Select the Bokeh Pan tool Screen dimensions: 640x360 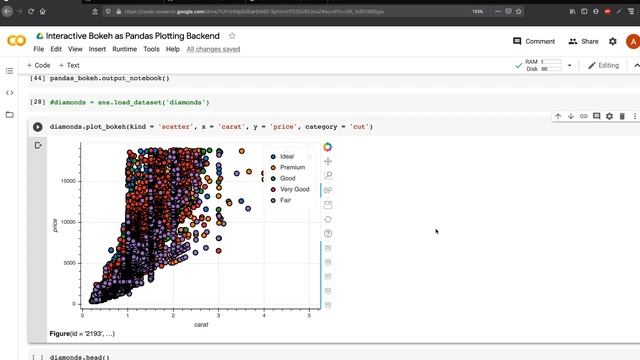328,161
